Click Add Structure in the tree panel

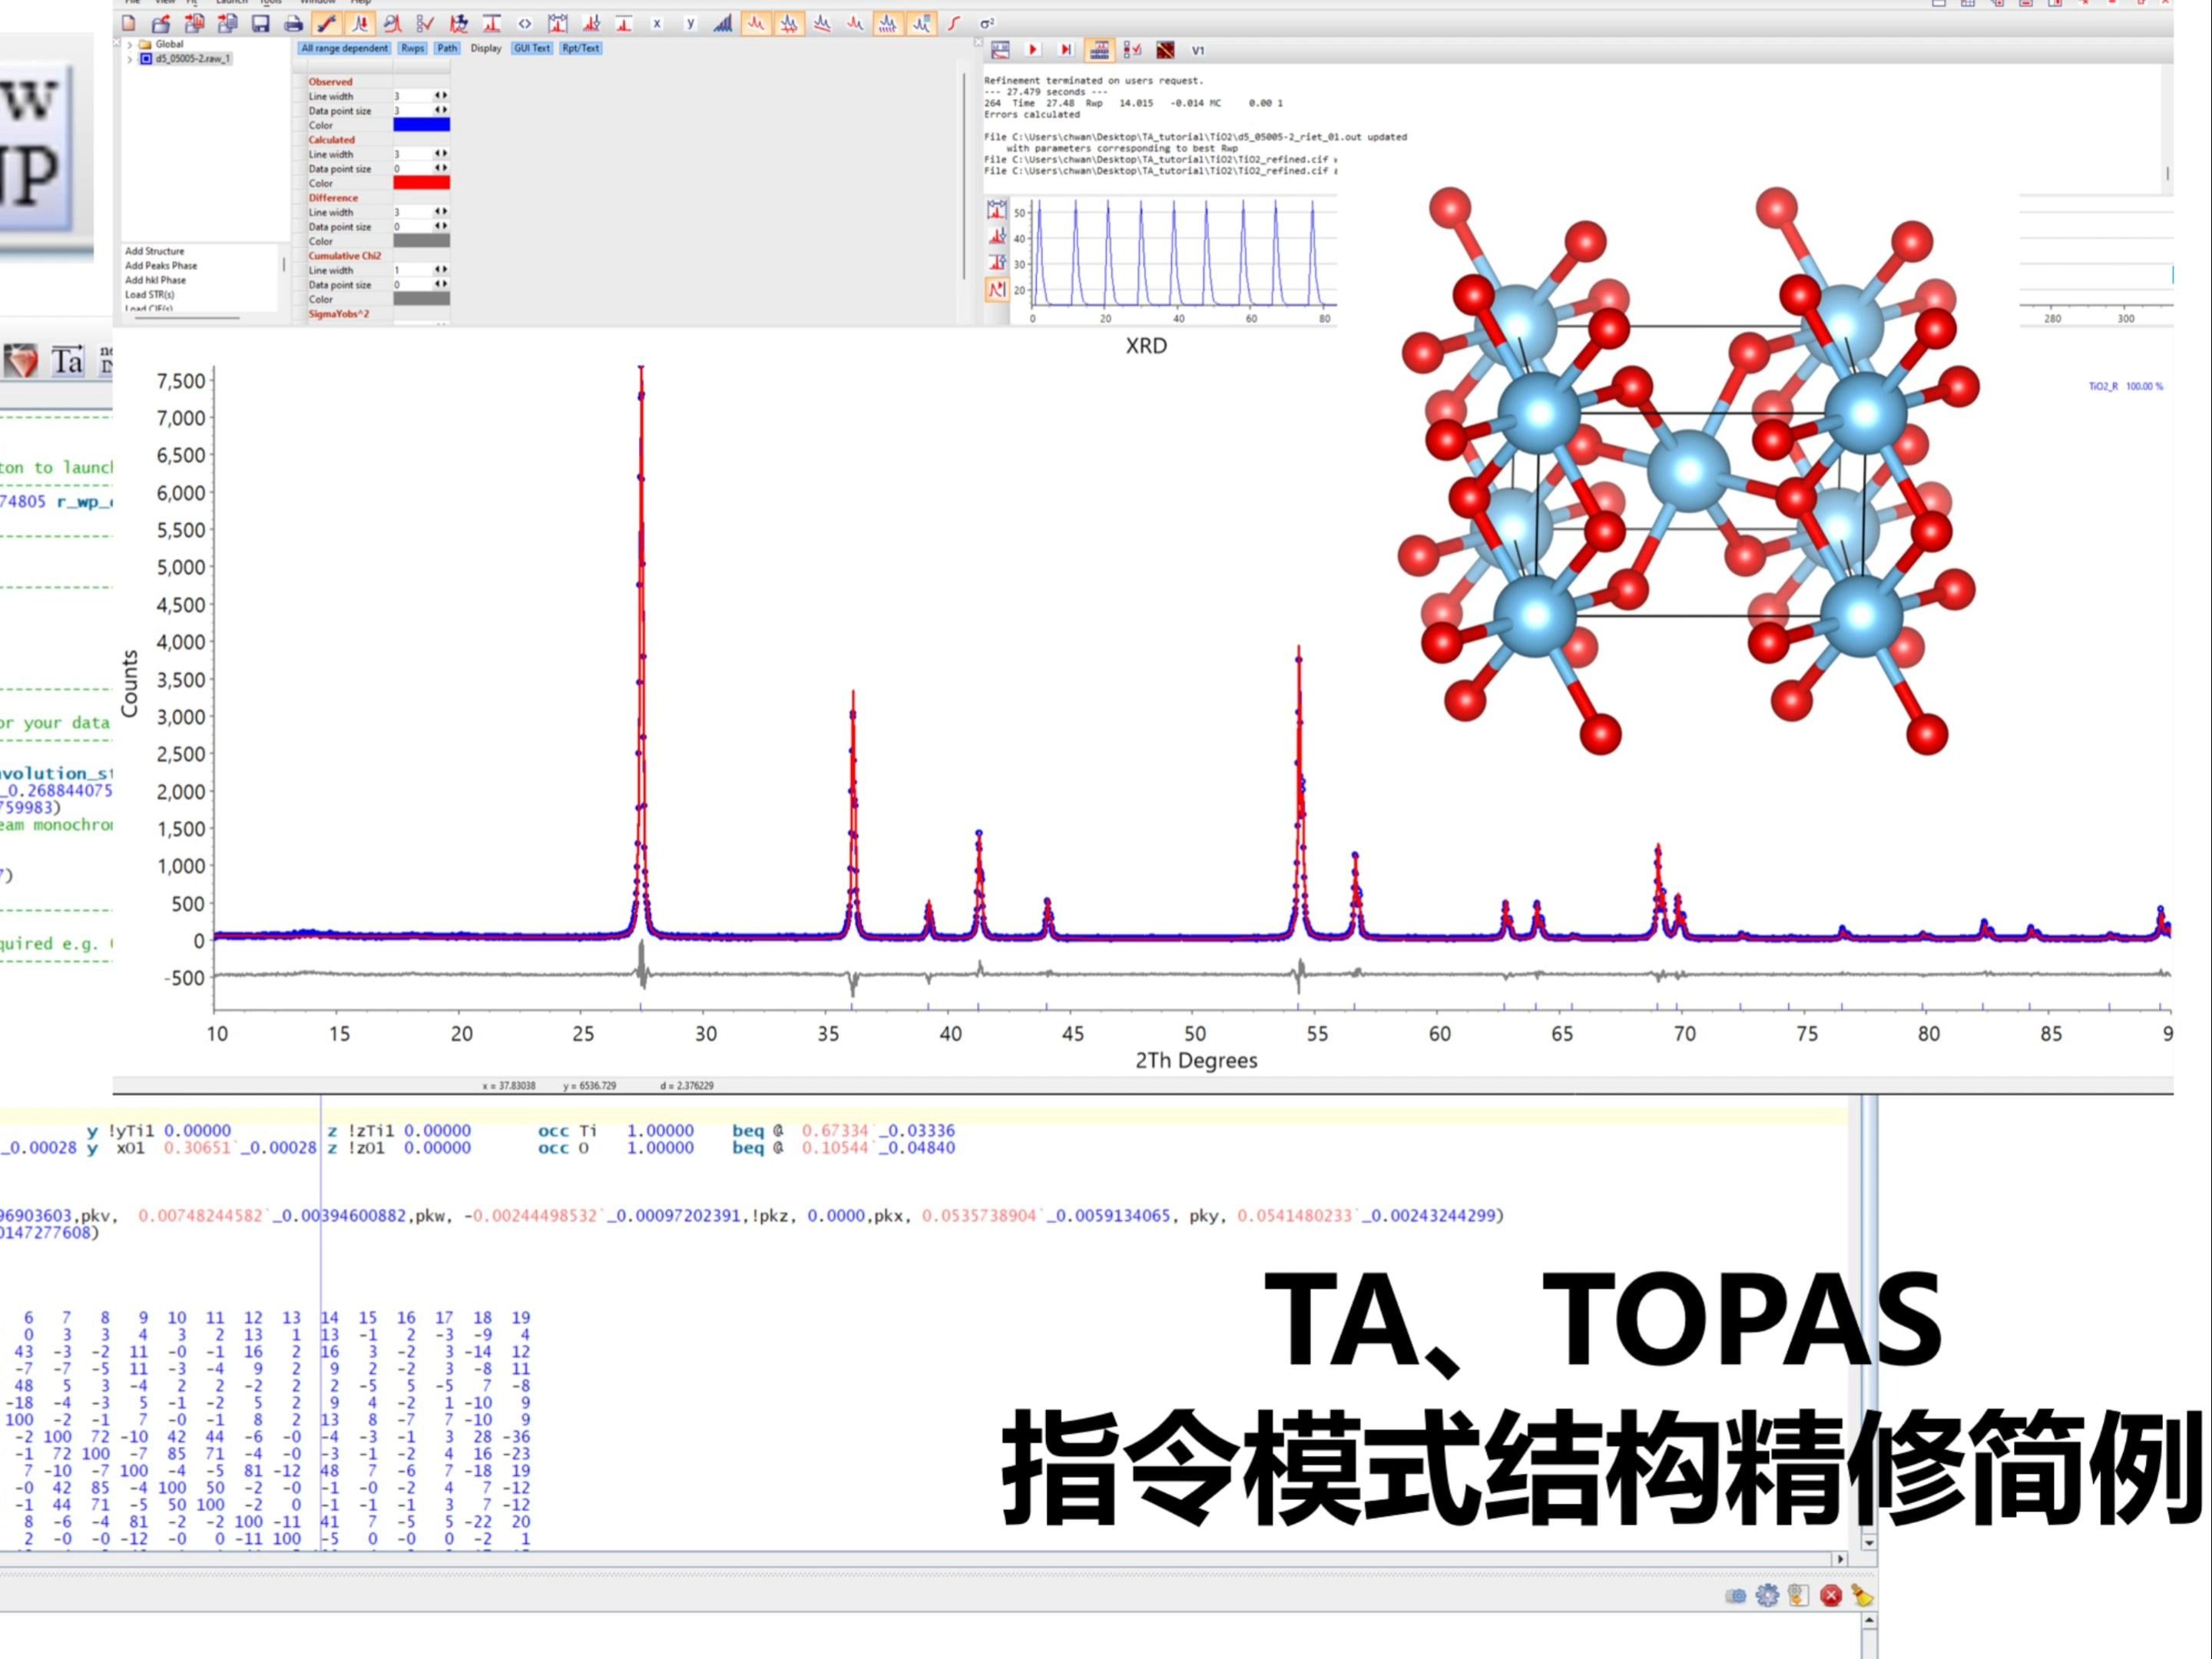154,251
